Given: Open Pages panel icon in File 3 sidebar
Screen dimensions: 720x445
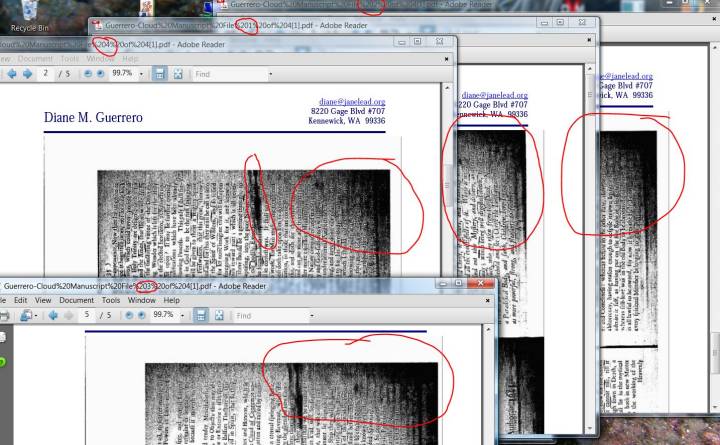Looking at the screenshot, I should click(2, 338).
